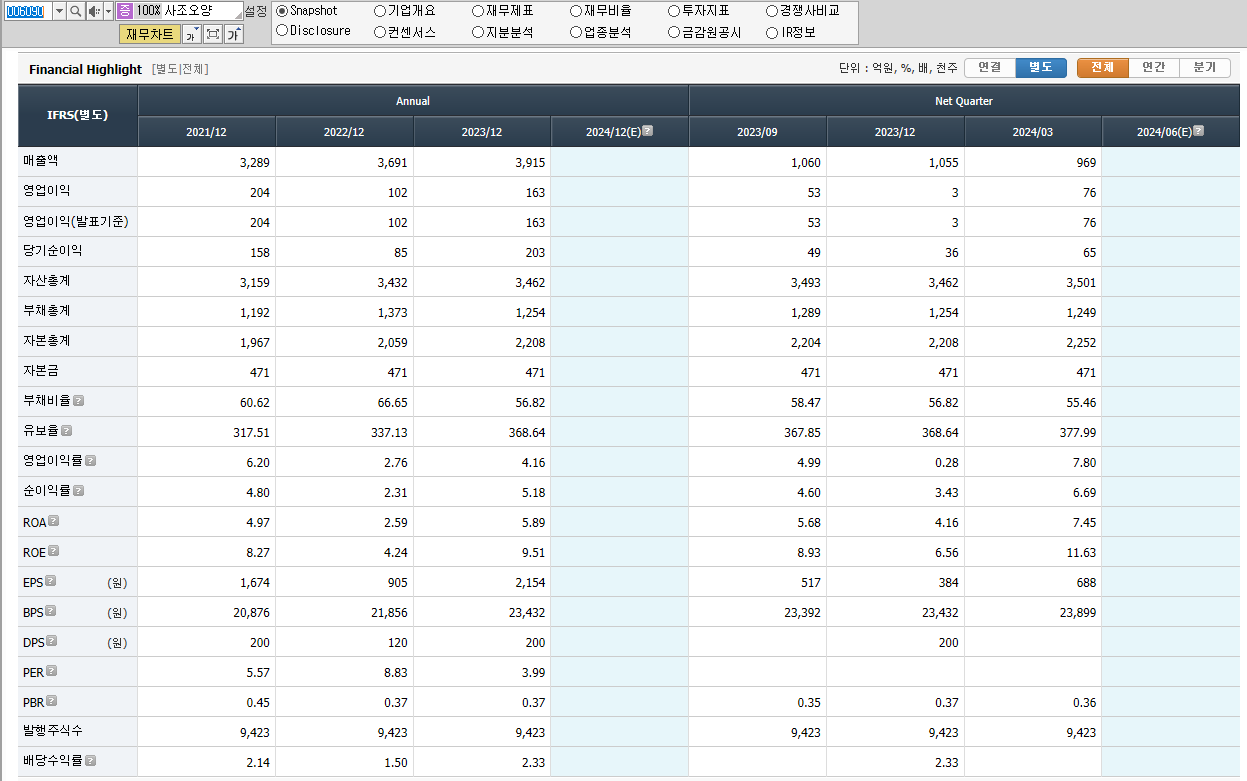Image resolution: width=1247 pixels, height=781 pixels.
Task: Select the 지분분석 radio button
Action: click(478, 32)
